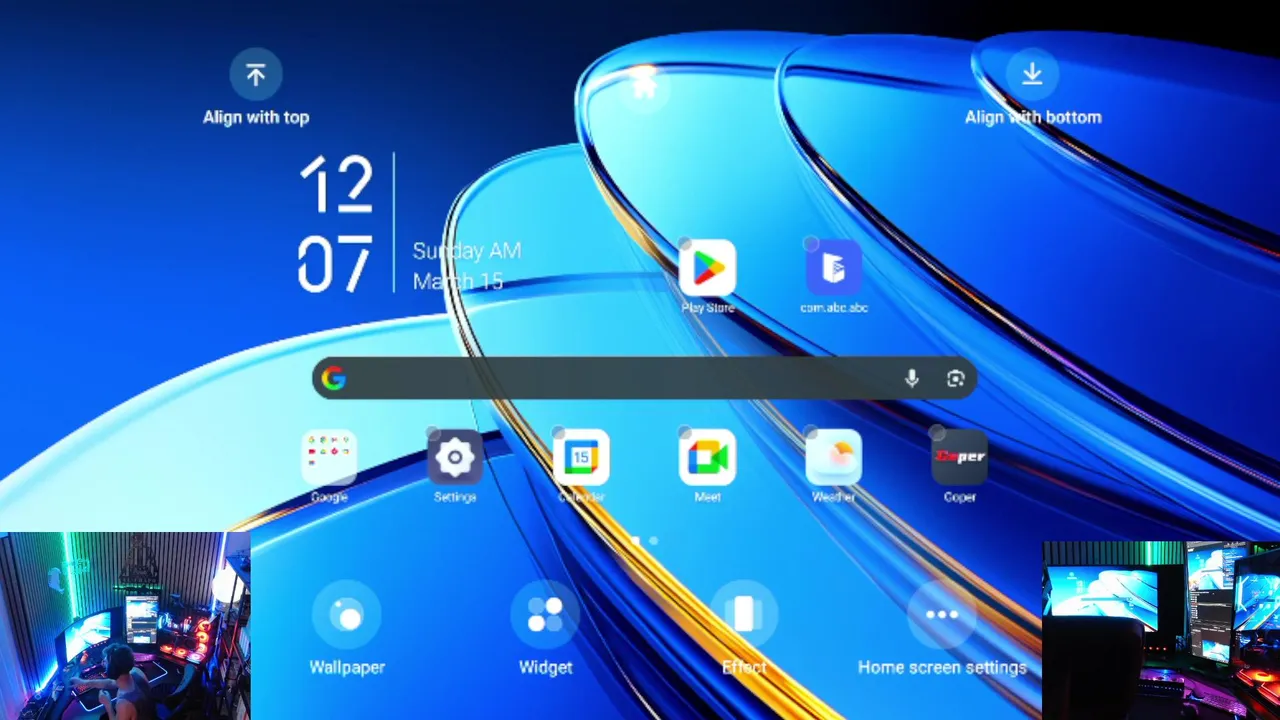Click the "Settings" app label
Viewport: 1280px width, 720px height.
[x=455, y=497]
